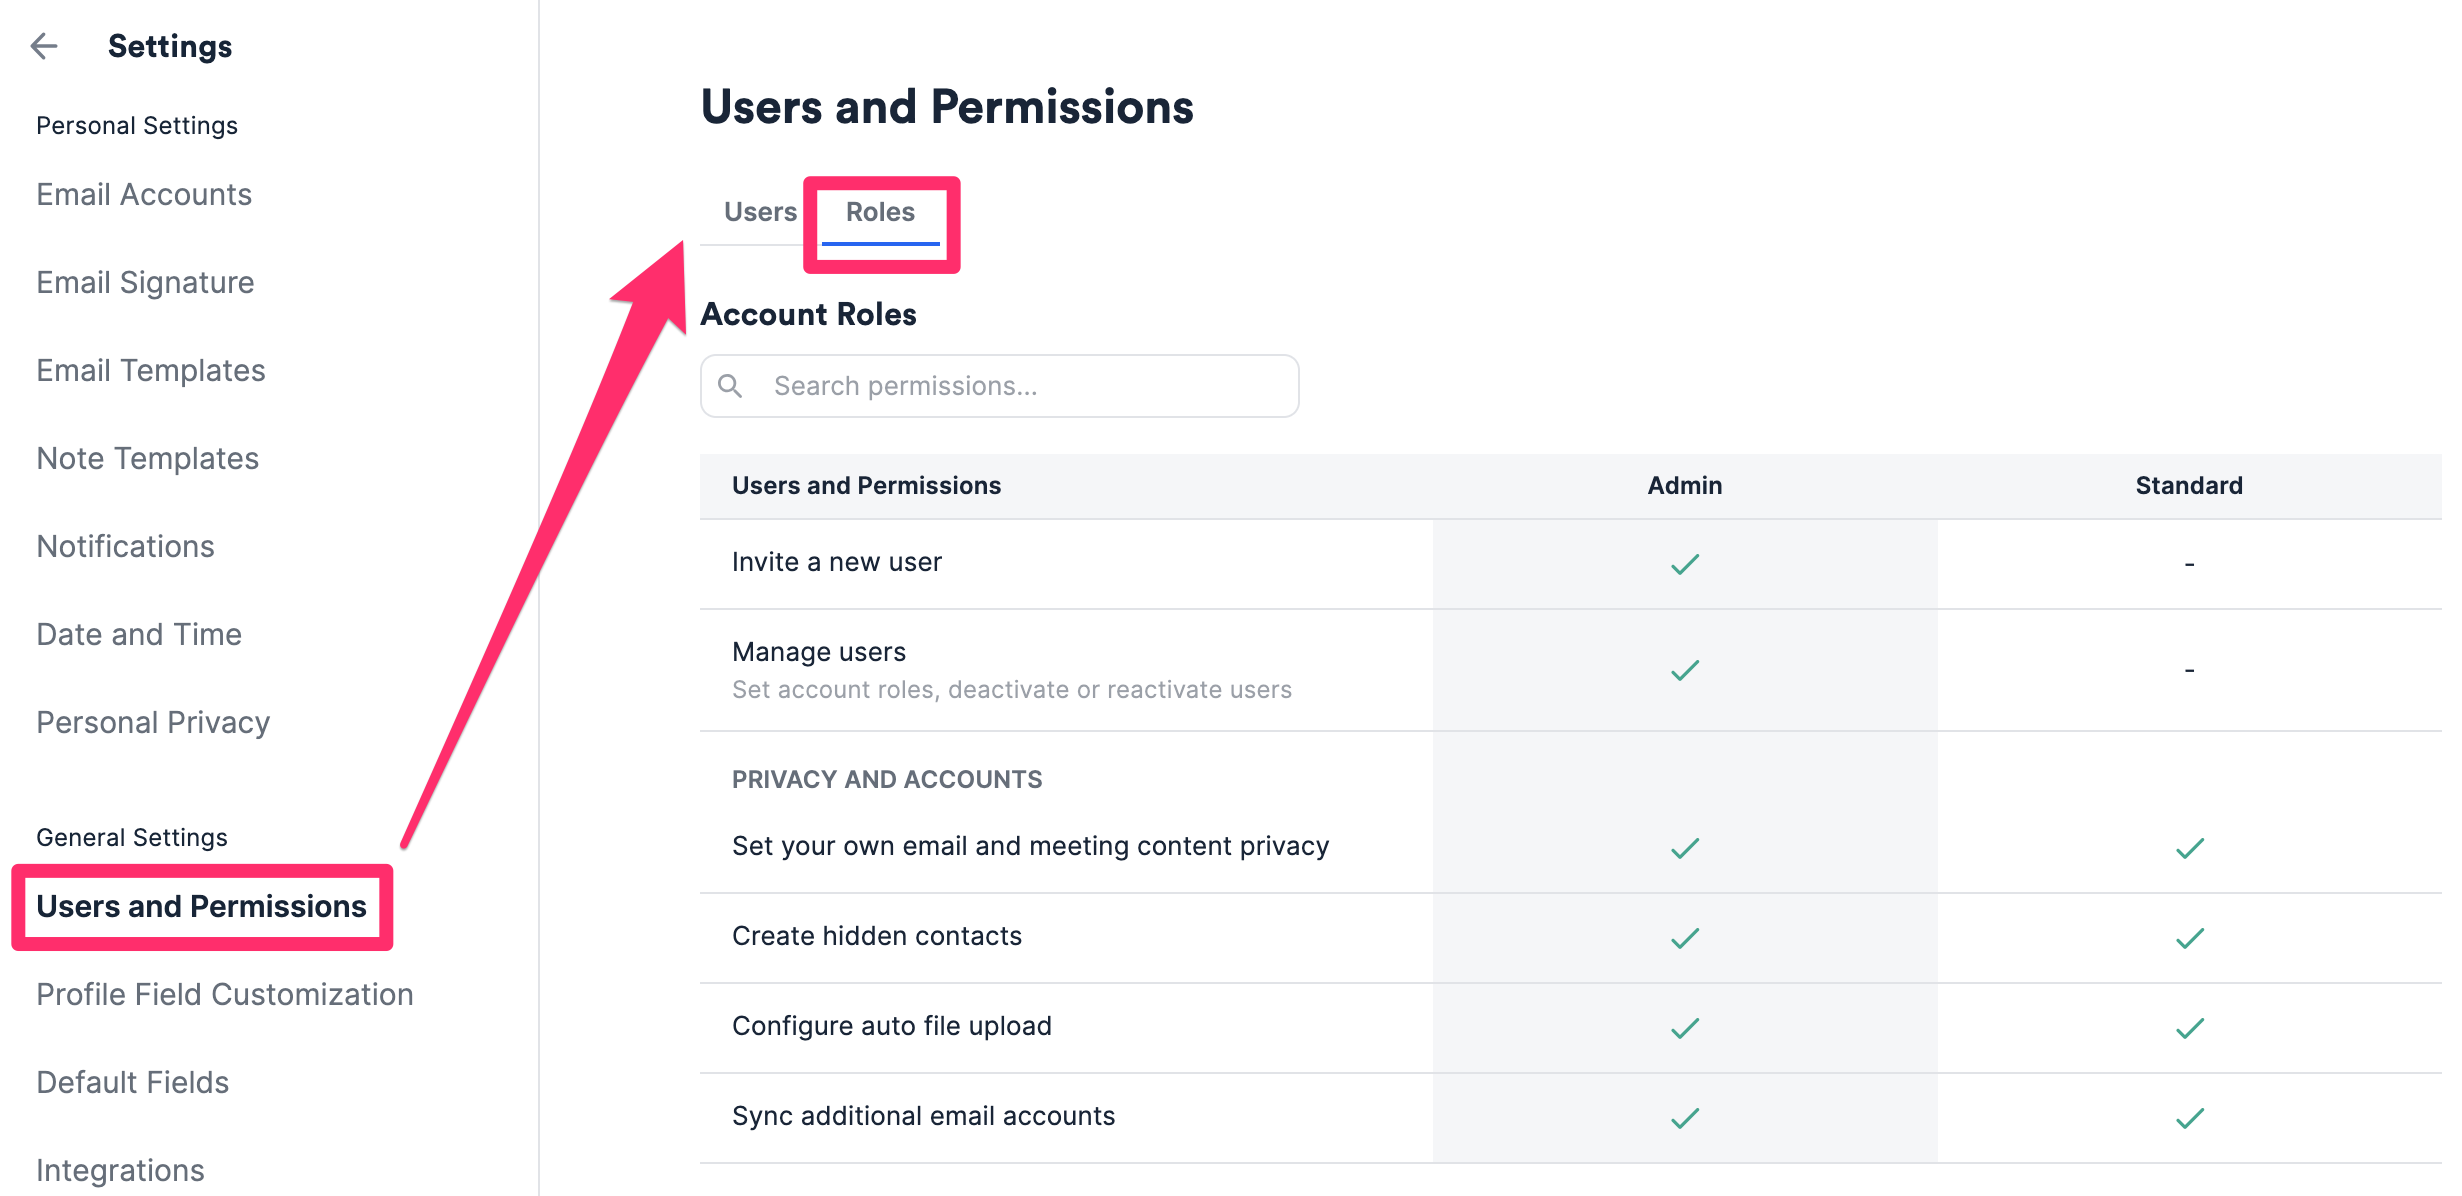Toggle Standard checkmark for email content privacy
2462x1196 pixels.
pyautogui.click(x=2188, y=846)
